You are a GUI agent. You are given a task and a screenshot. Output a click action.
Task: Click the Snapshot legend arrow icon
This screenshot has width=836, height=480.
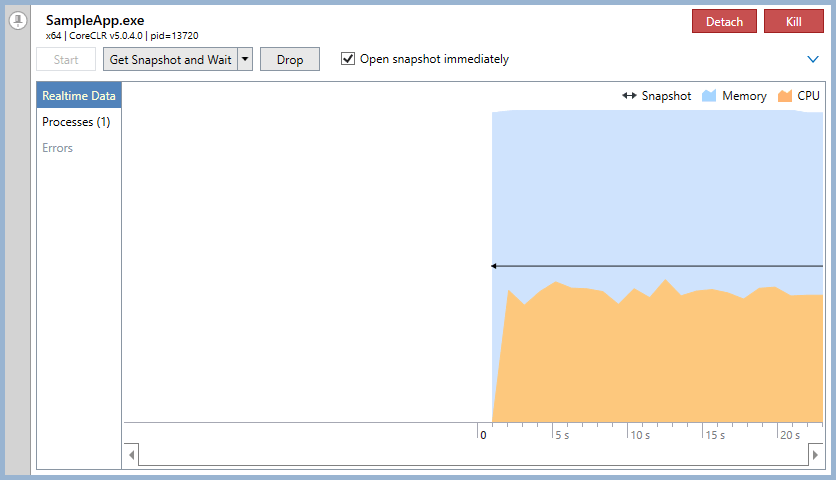pos(629,95)
